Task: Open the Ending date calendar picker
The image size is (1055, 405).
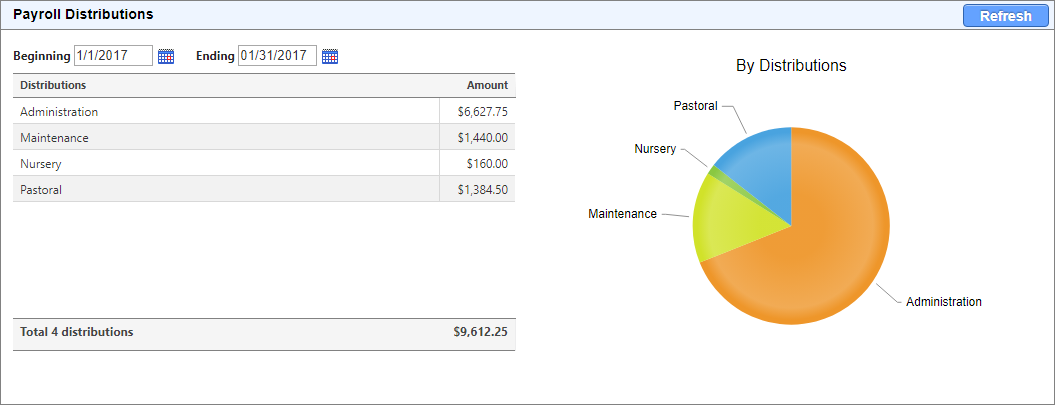Action: point(330,56)
